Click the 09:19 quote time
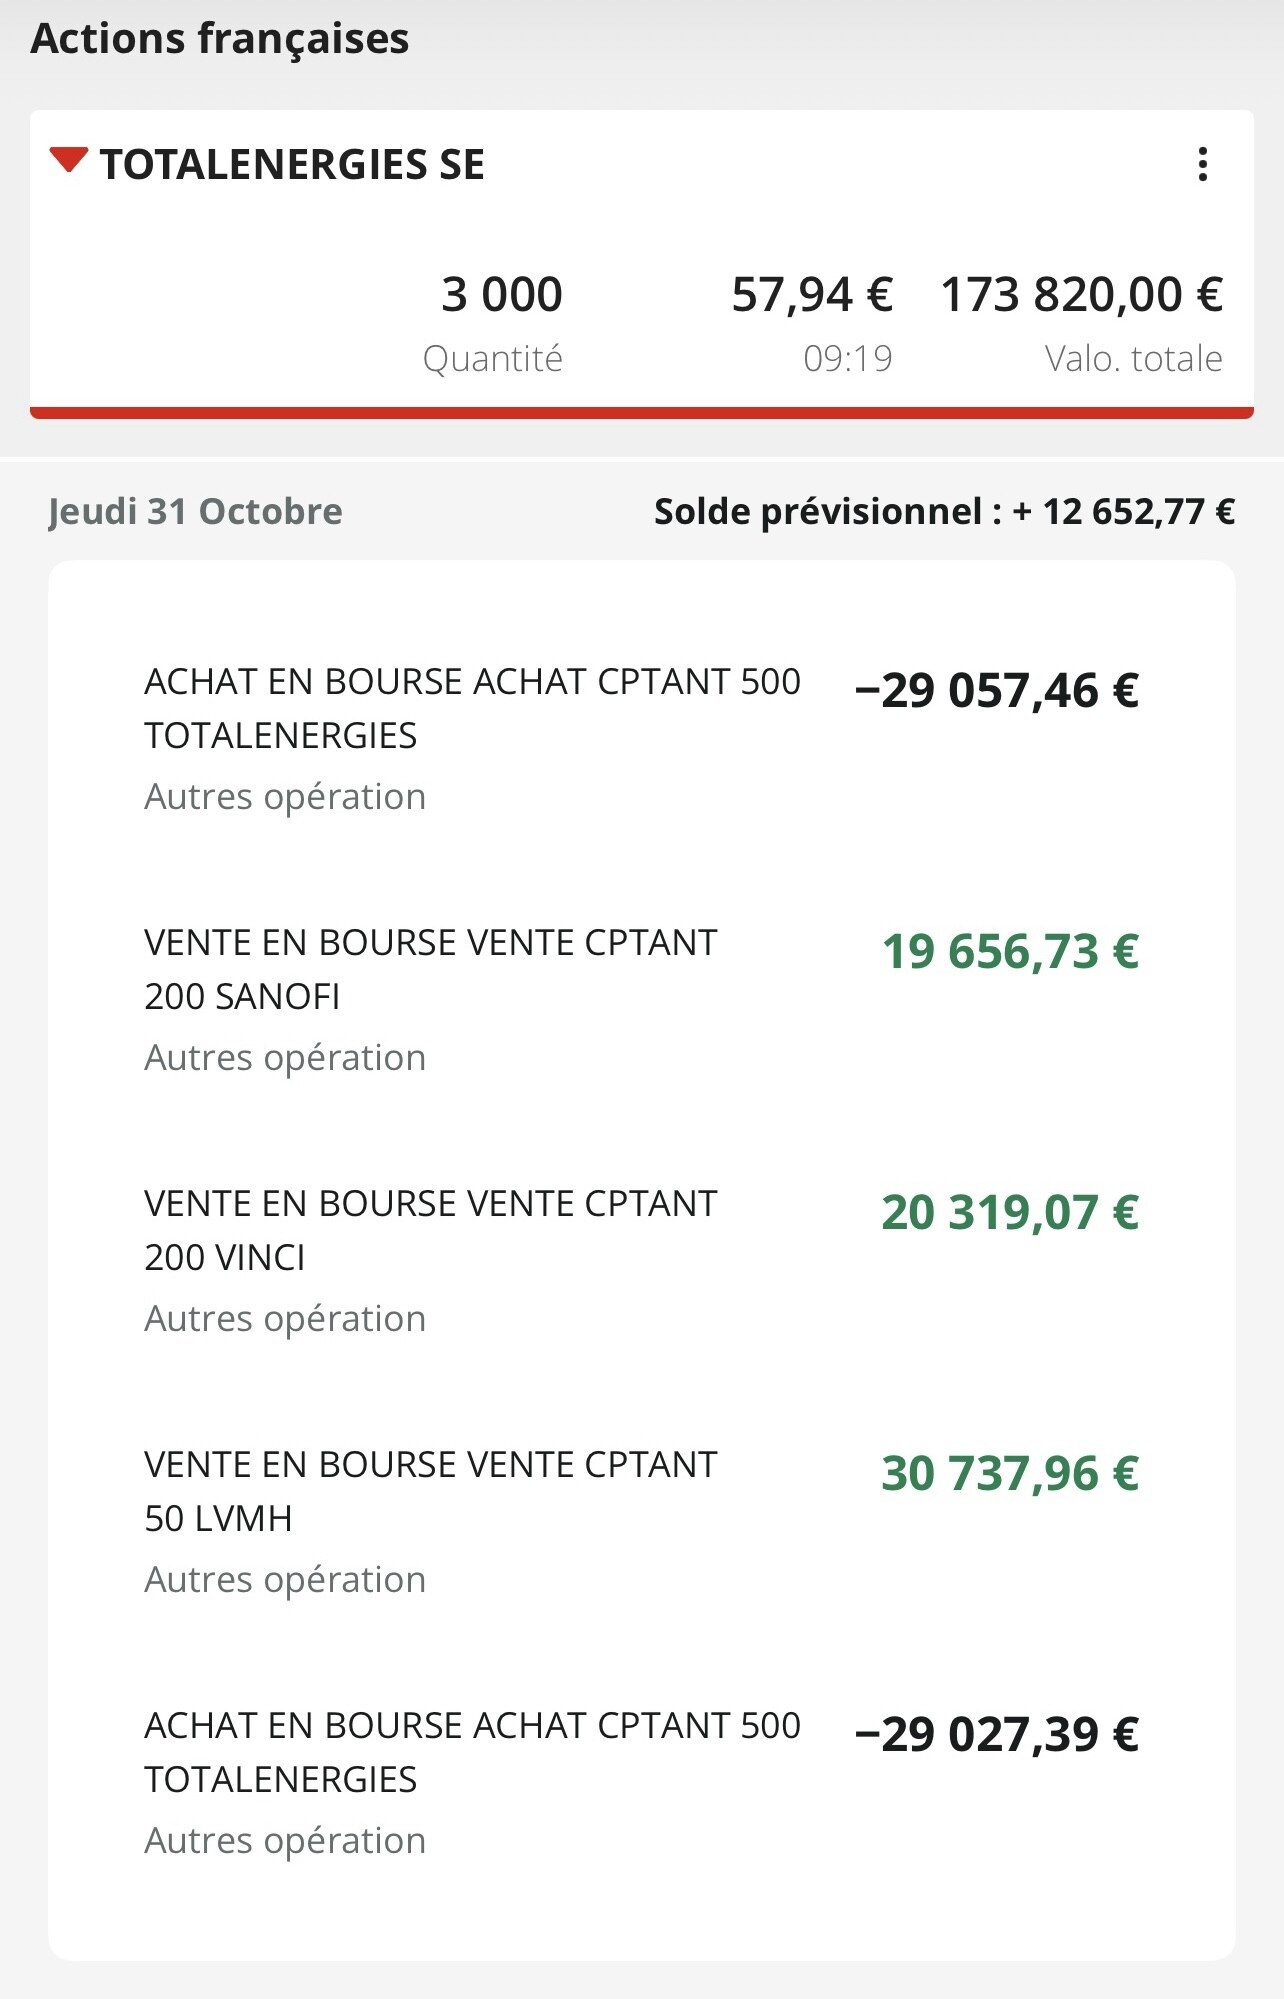Viewport: 1284px width, 1999px height. tap(847, 359)
